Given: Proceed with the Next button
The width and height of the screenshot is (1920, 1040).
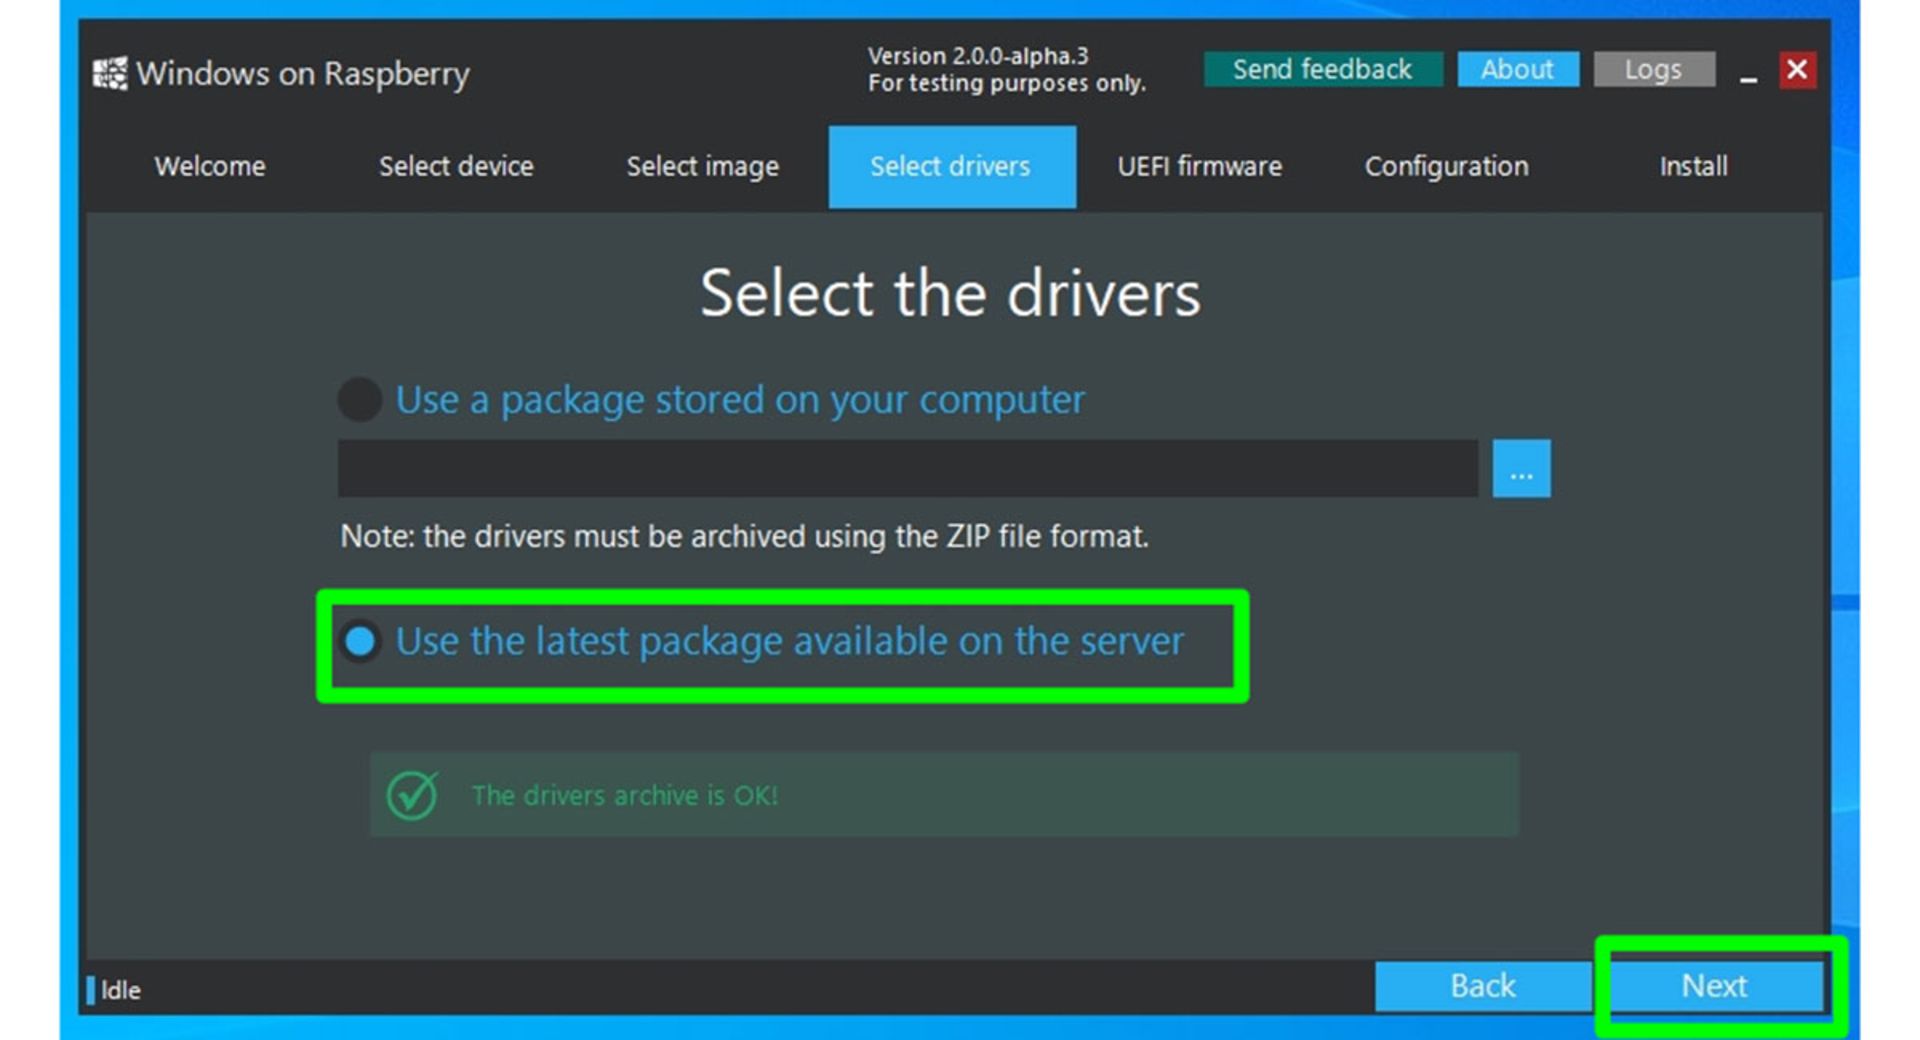Looking at the screenshot, I should click(1715, 986).
